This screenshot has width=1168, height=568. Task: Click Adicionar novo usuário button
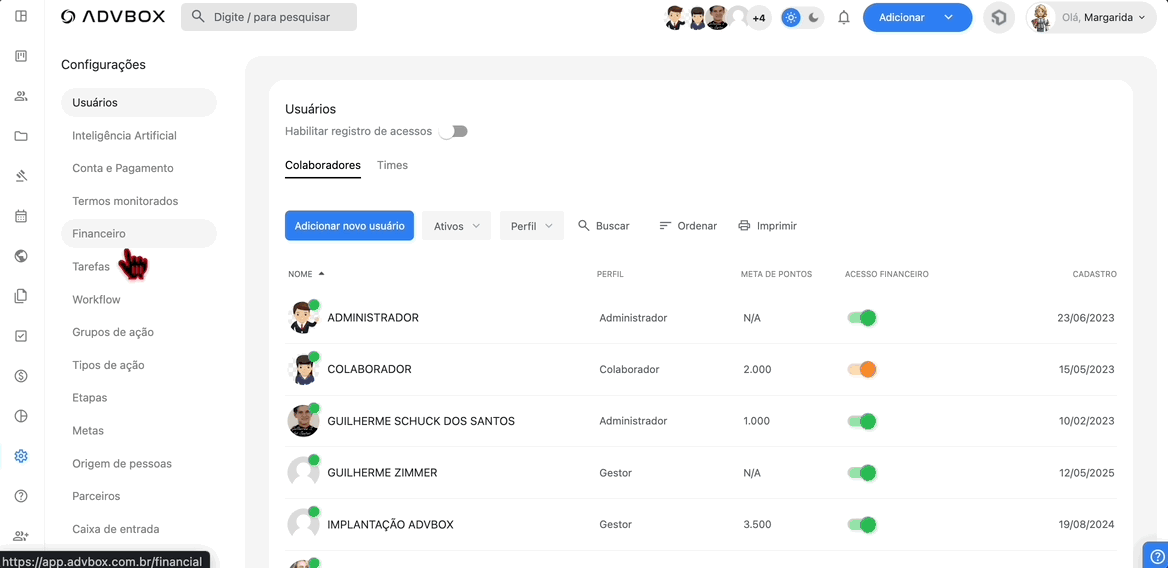pos(349,226)
